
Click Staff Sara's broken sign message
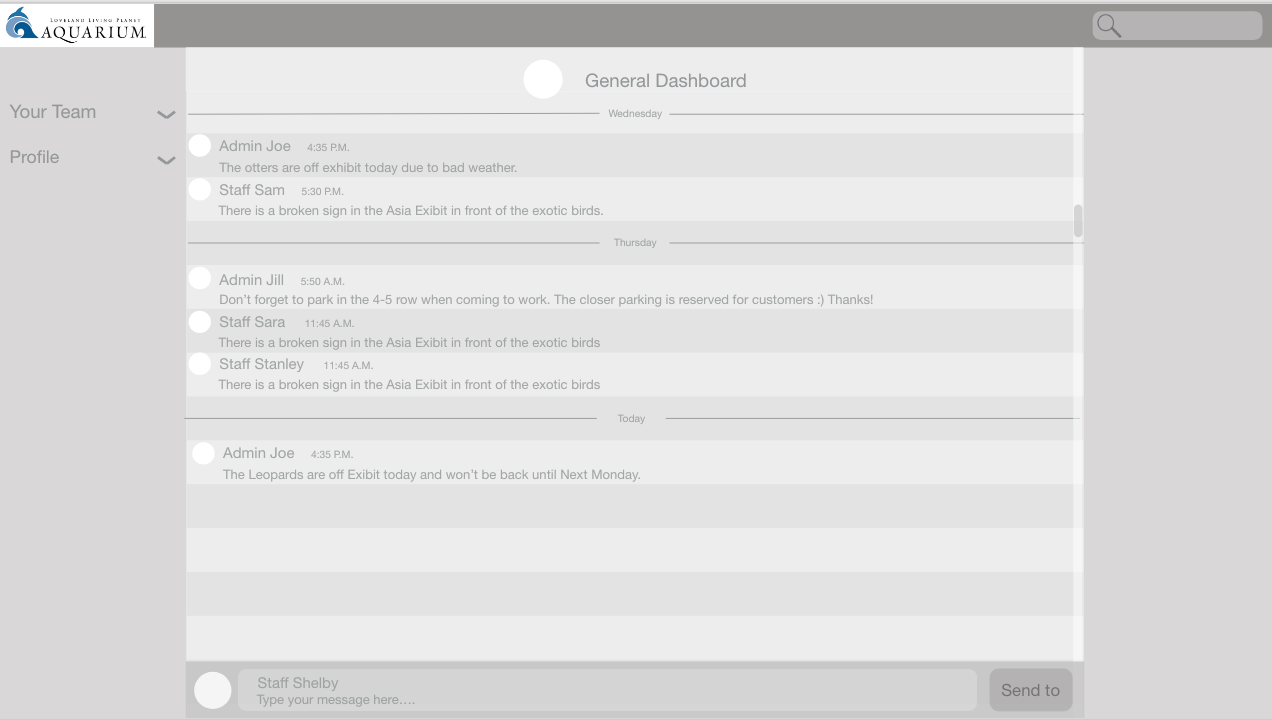pos(409,343)
